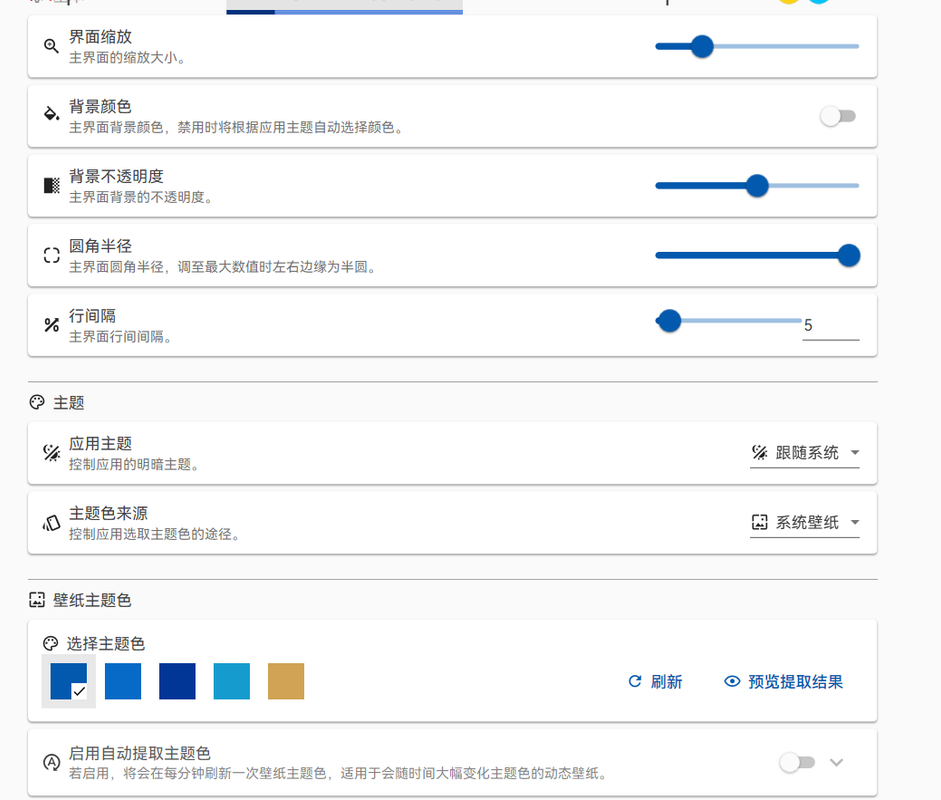Click the 刷新 button
Screen dimensions: 941x800
tap(655, 681)
